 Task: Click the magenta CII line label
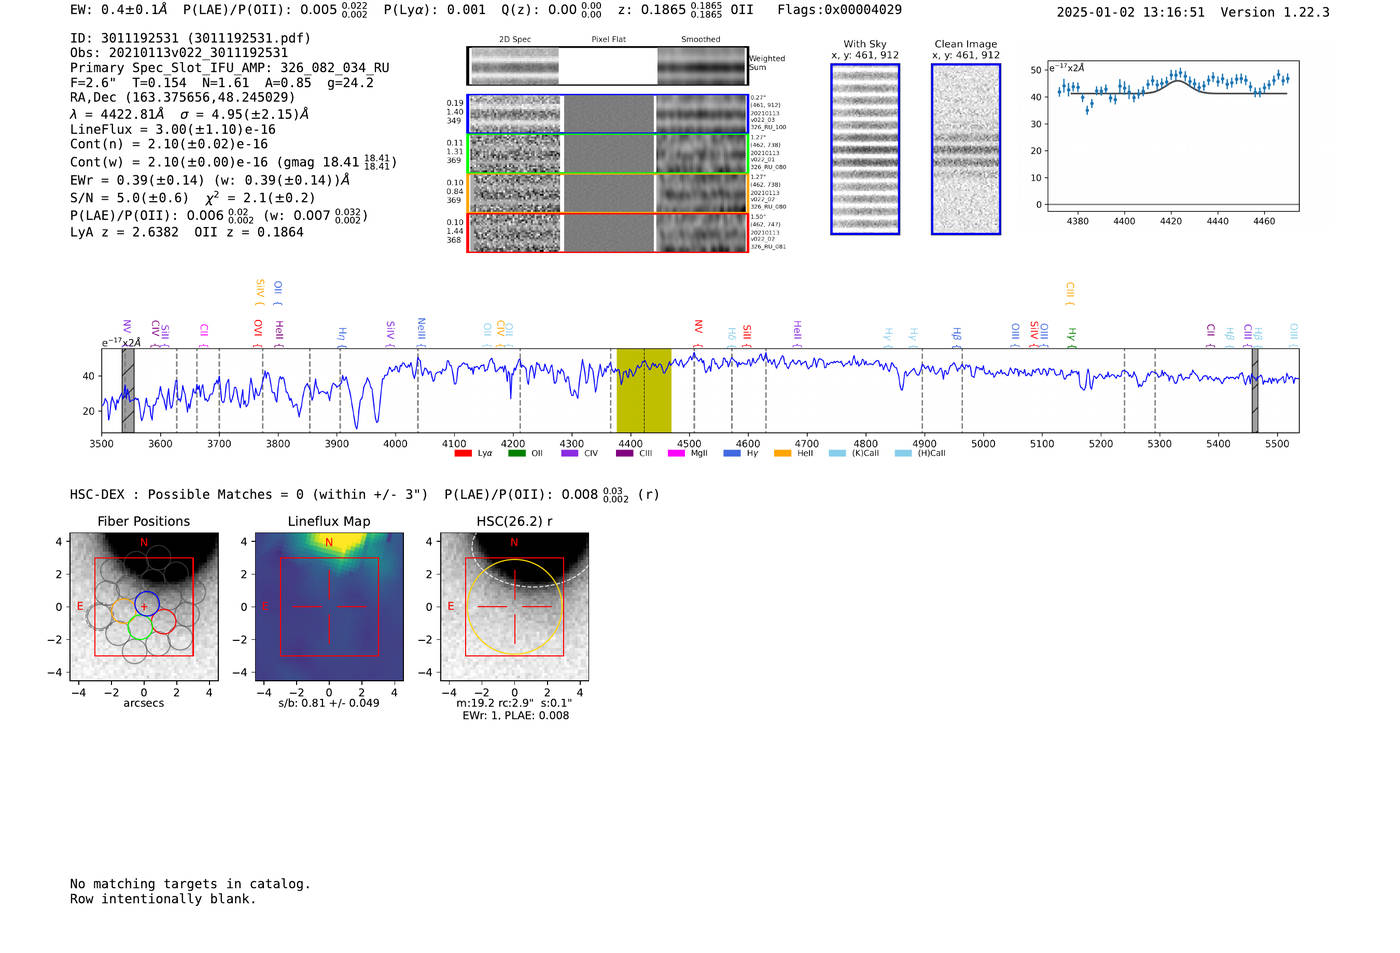[204, 333]
